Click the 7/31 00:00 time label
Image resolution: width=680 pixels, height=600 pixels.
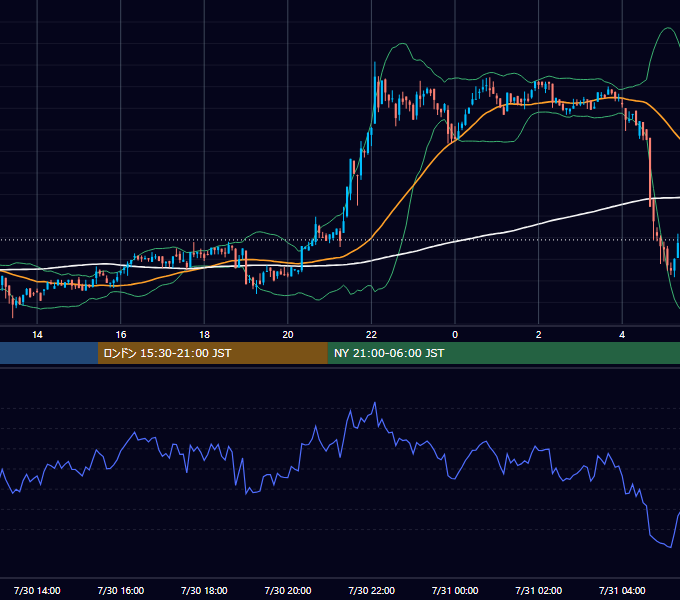coord(455,590)
